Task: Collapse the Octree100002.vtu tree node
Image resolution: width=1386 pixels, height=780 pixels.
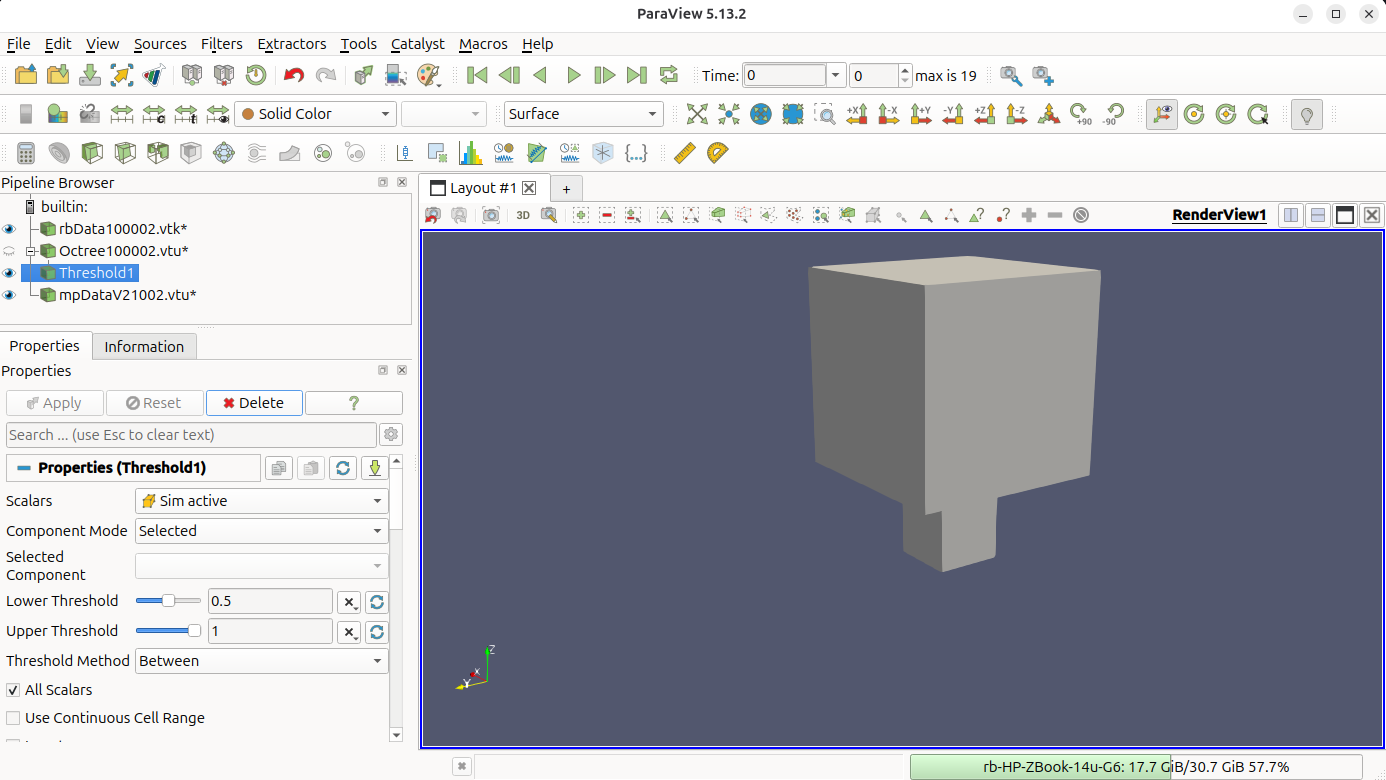Action: pyautogui.click(x=30, y=251)
